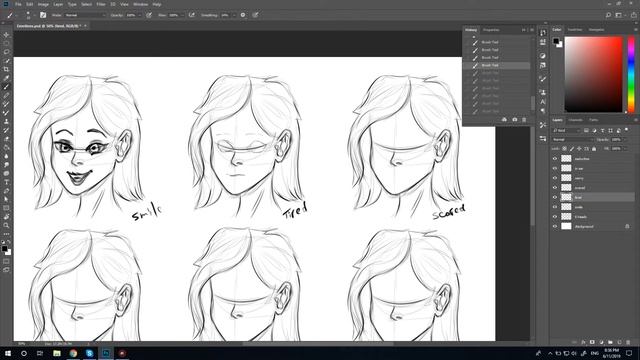Lock transparent pixels

pyautogui.click(x=564, y=149)
